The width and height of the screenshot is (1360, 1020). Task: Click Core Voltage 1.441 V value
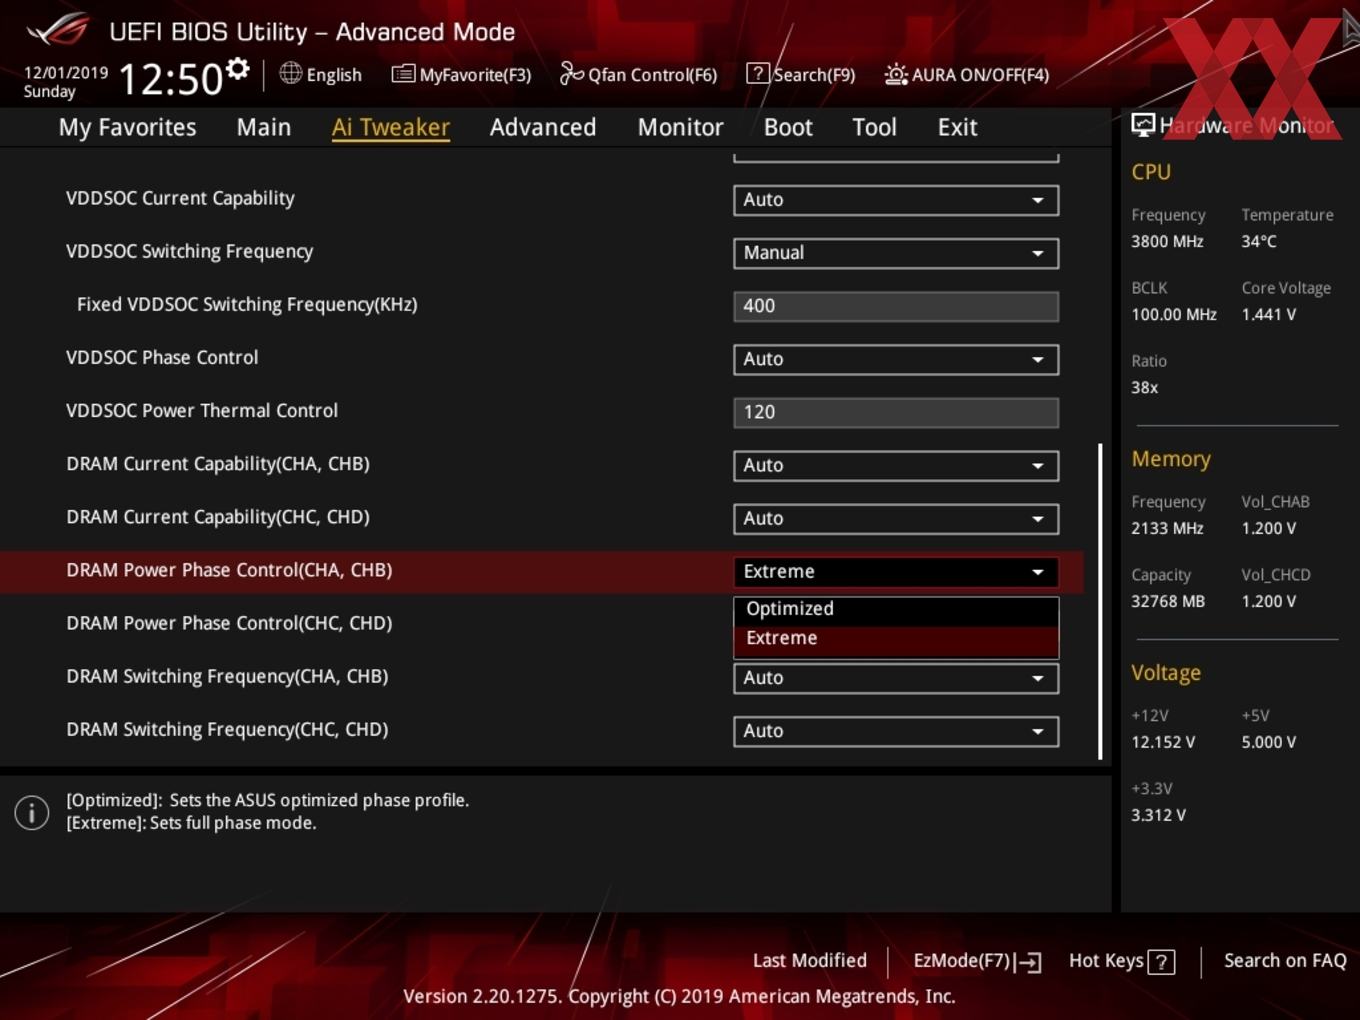point(1269,314)
